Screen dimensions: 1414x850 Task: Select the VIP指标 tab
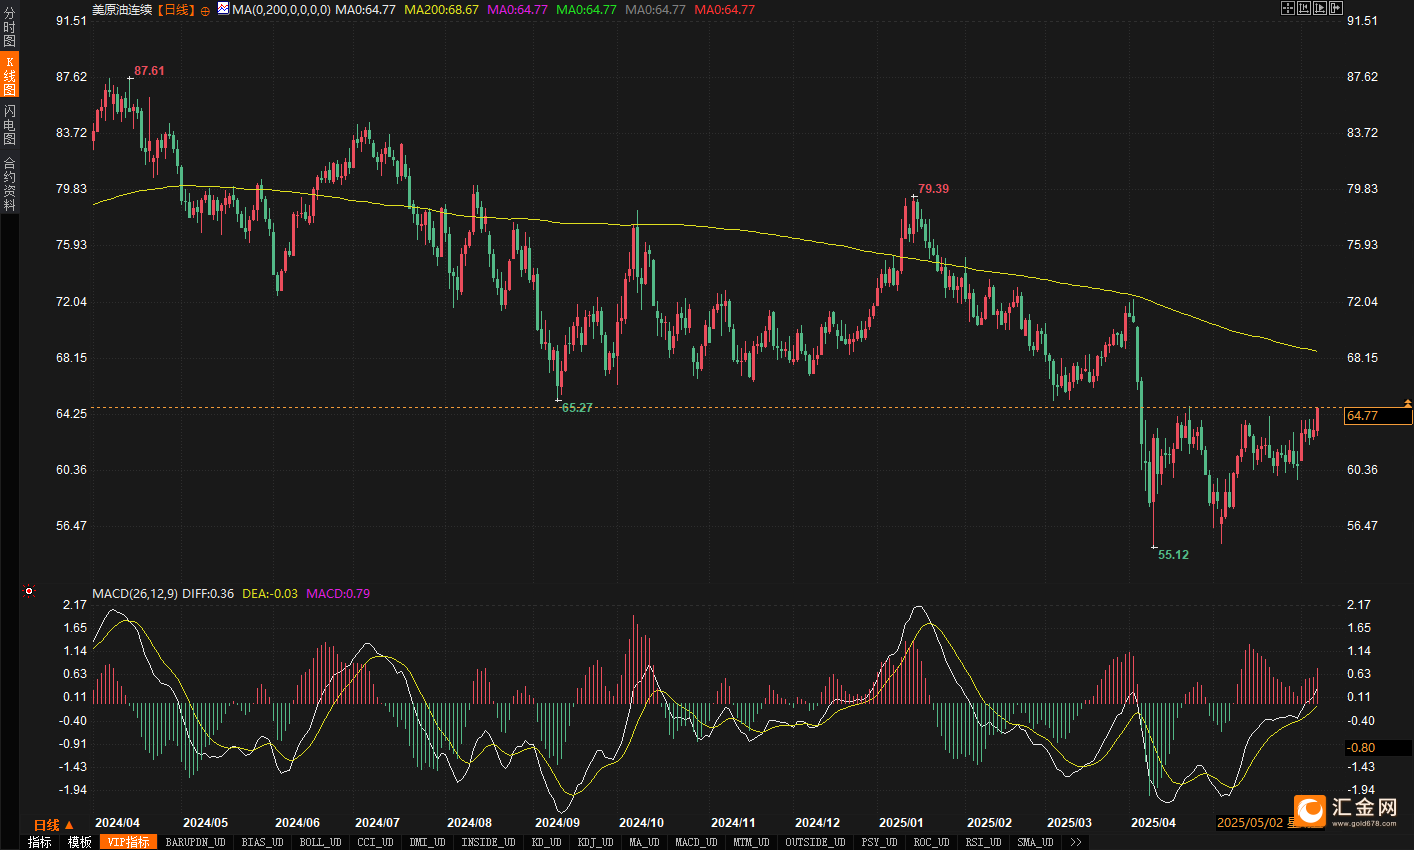point(128,842)
